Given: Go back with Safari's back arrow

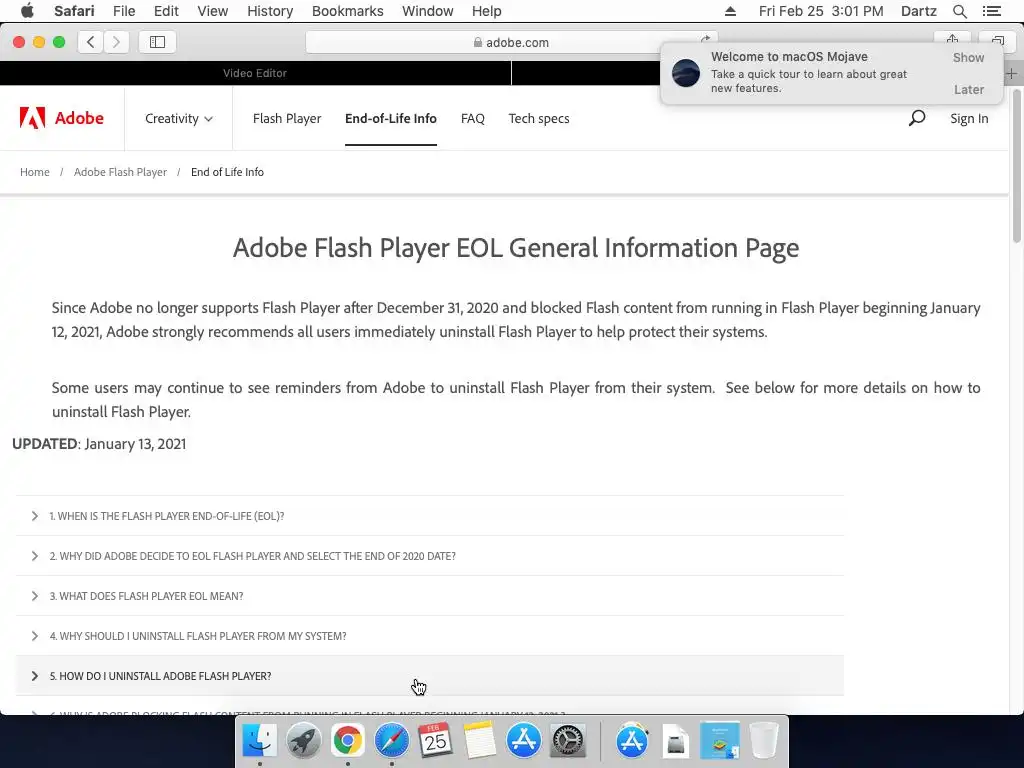Looking at the screenshot, I should point(91,42).
